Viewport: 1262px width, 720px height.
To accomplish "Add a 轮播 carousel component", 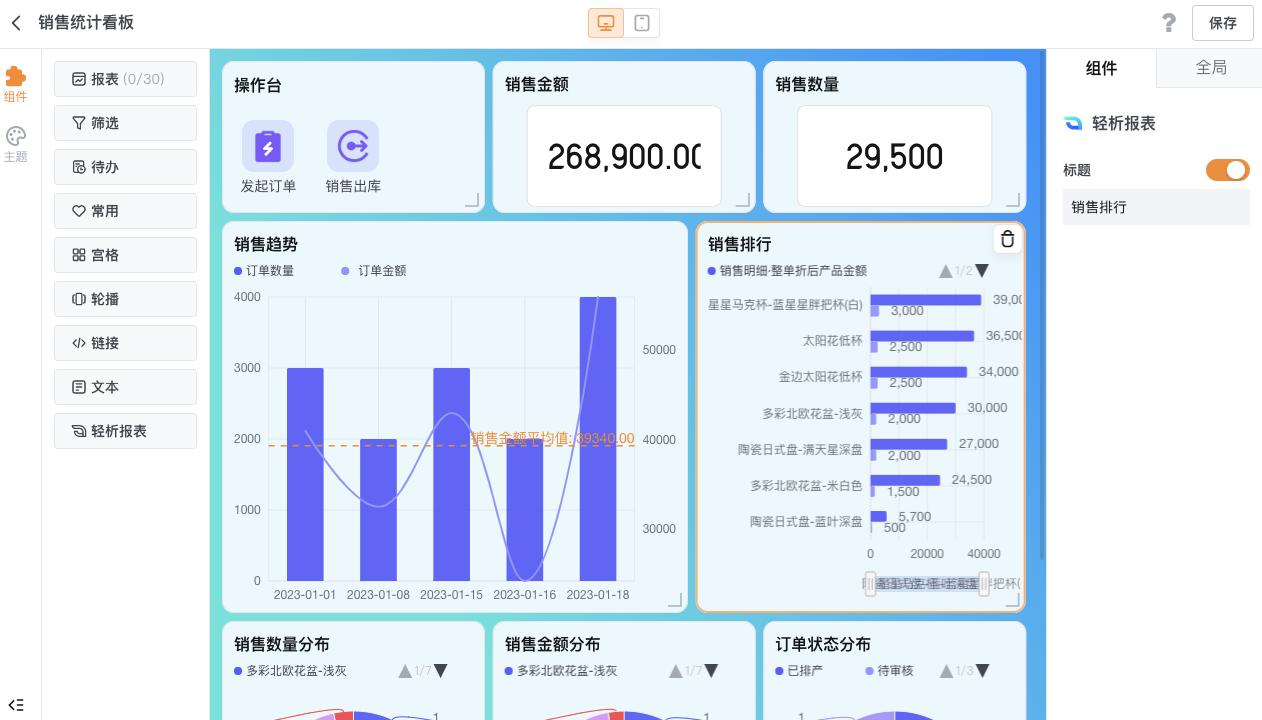I will [x=125, y=299].
